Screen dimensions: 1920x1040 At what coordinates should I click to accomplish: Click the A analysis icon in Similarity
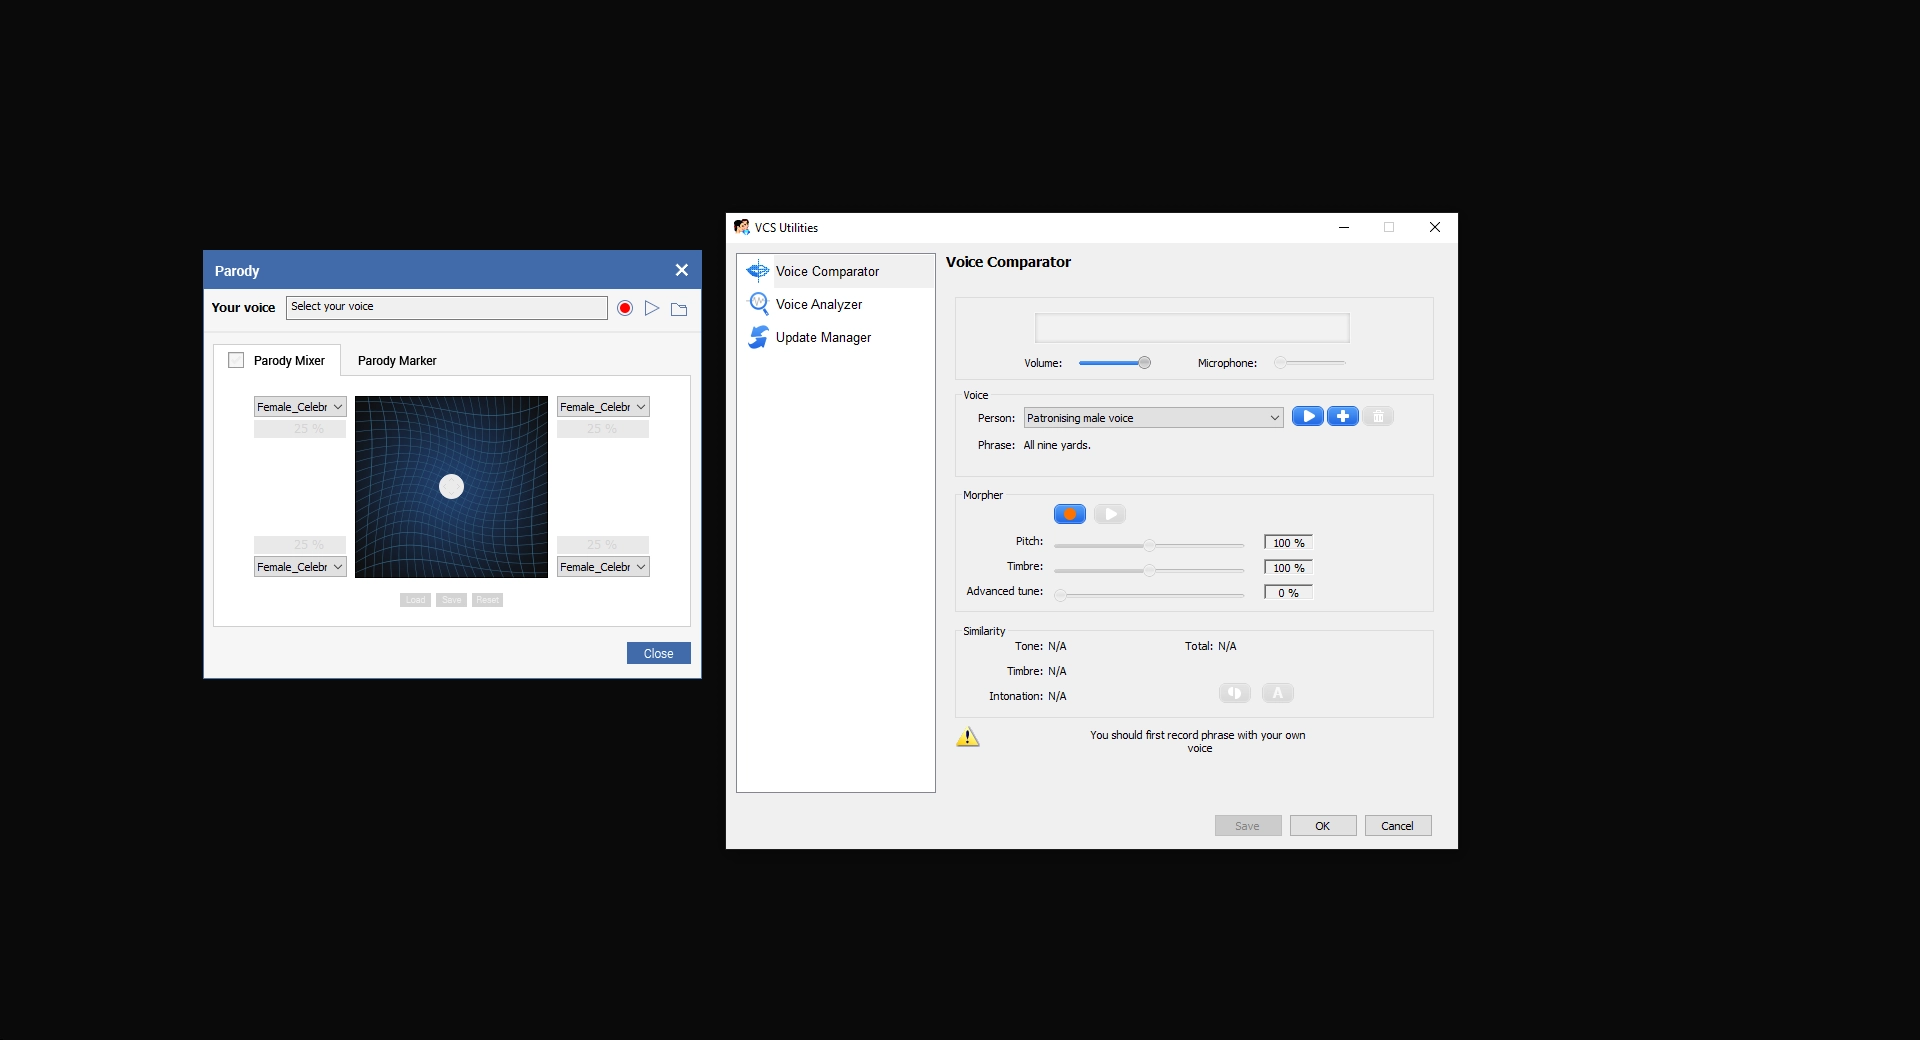pos(1277,692)
